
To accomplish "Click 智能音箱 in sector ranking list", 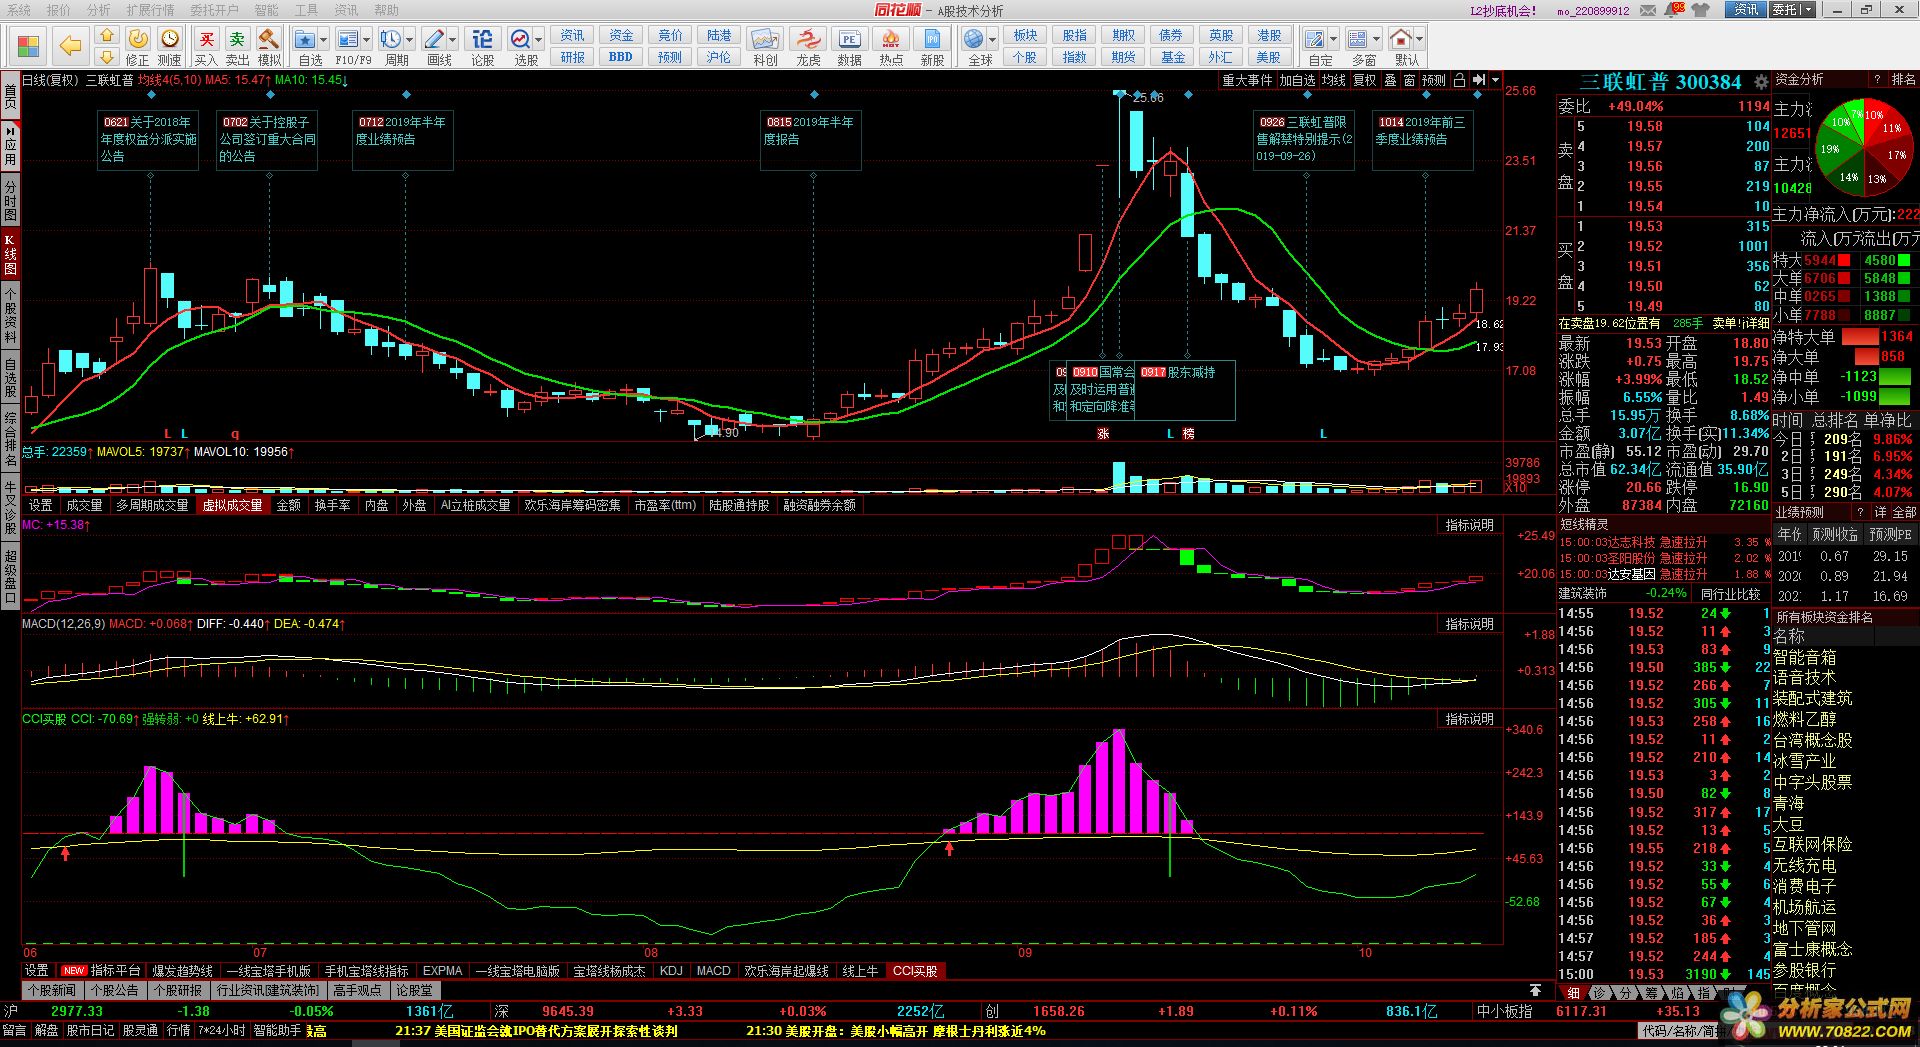I will [1804, 657].
